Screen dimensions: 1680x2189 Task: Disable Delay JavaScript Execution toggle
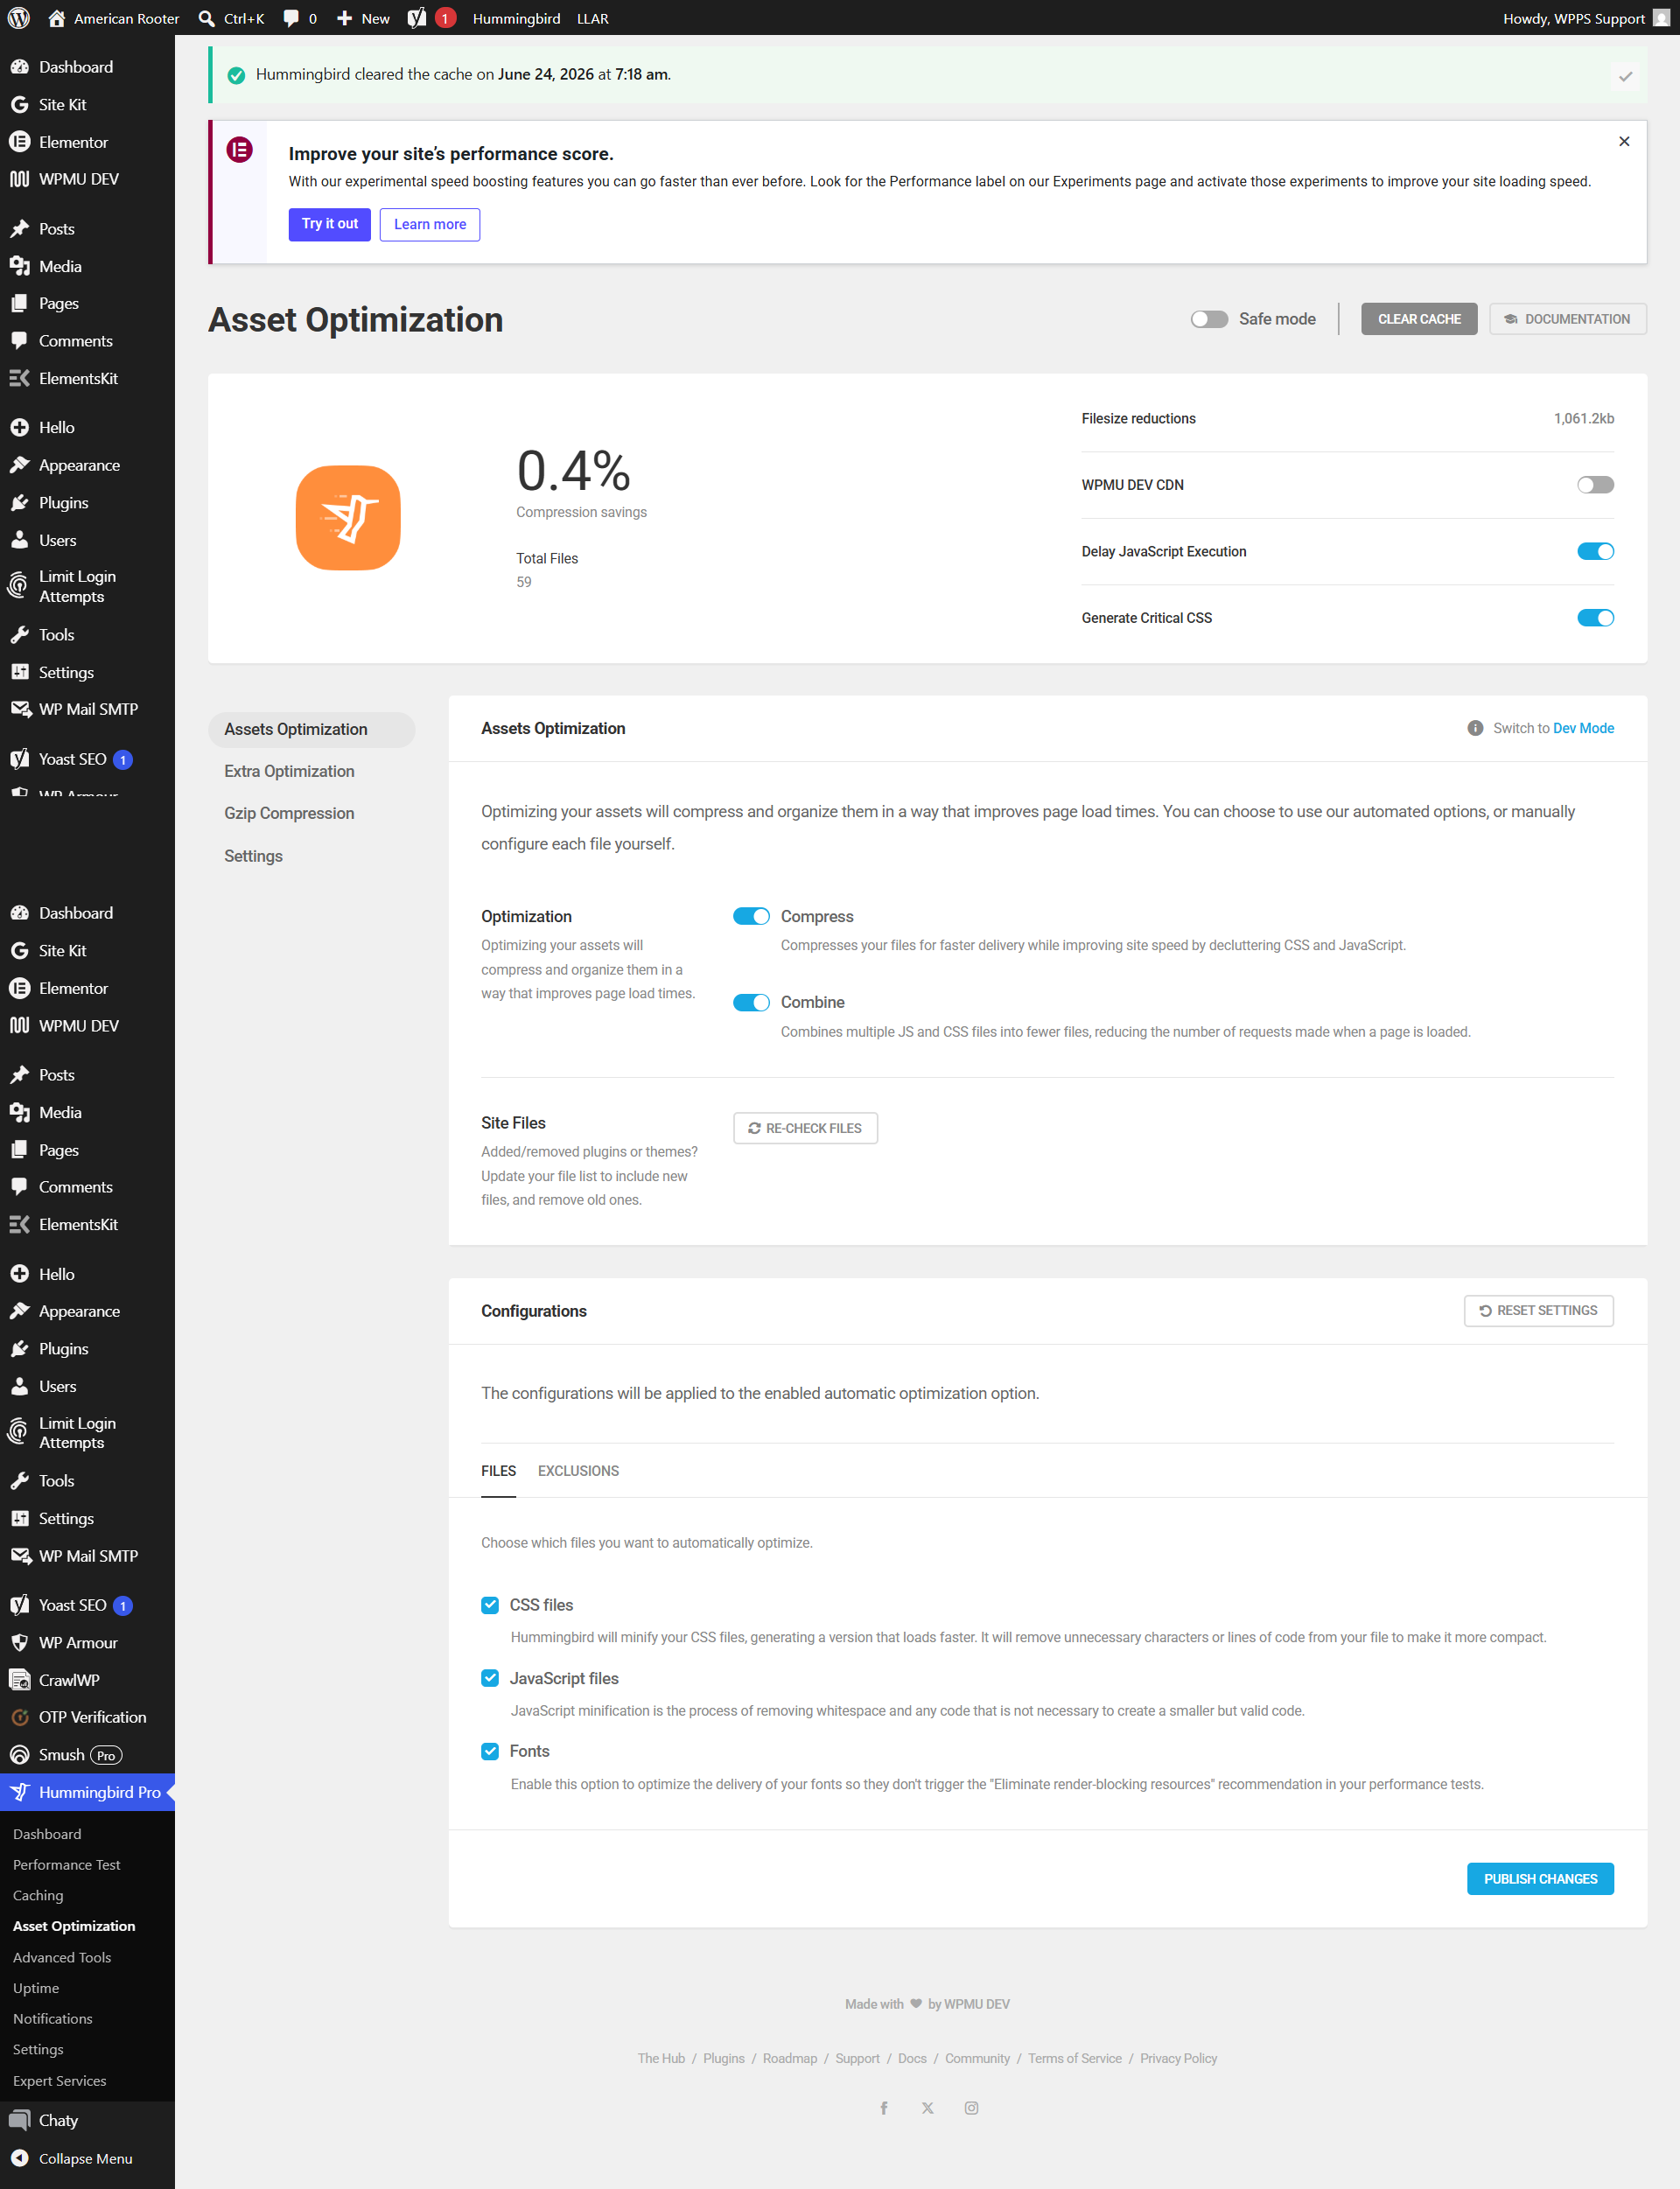1595,551
